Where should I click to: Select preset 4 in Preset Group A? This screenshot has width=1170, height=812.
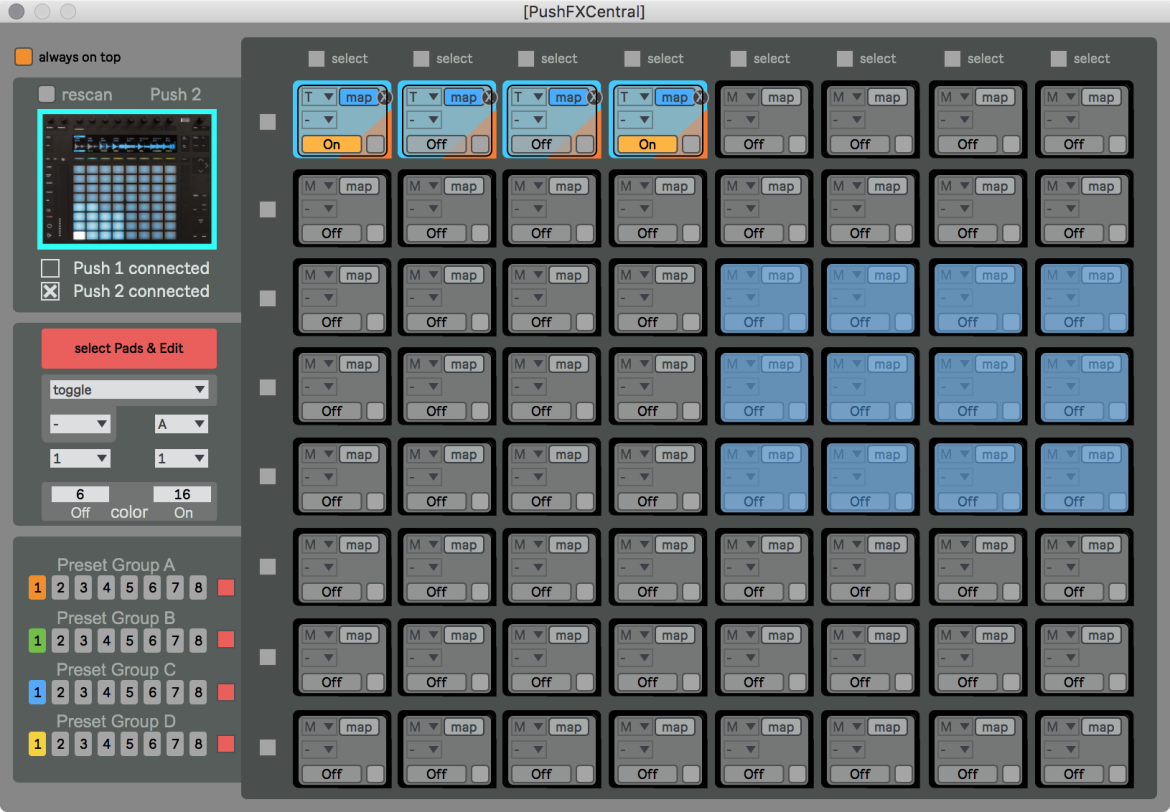(107, 587)
